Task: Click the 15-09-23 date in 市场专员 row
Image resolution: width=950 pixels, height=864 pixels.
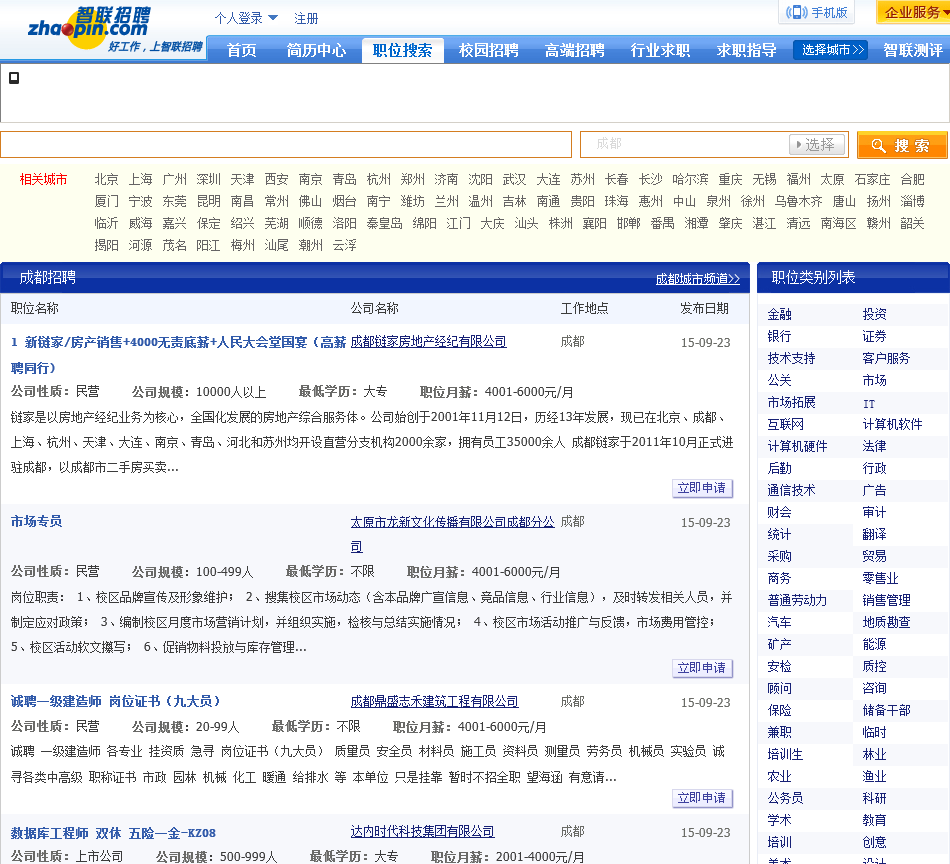Action: tap(705, 523)
